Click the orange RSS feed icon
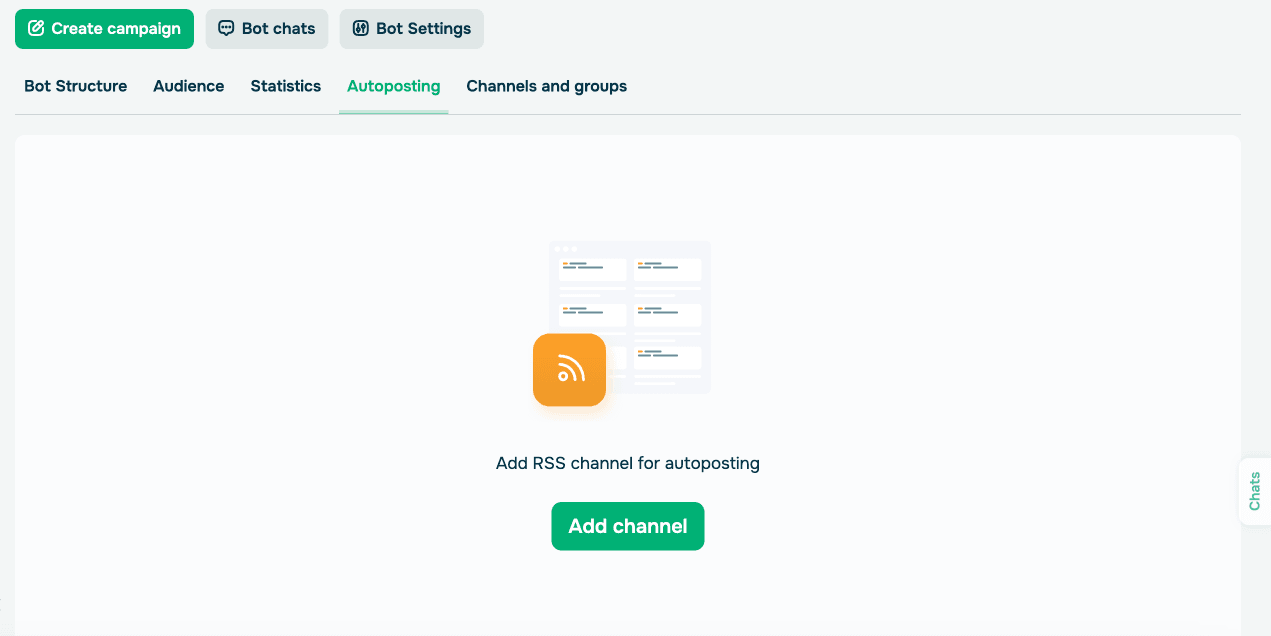Viewport: 1271px width, 636px height. [x=570, y=370]
